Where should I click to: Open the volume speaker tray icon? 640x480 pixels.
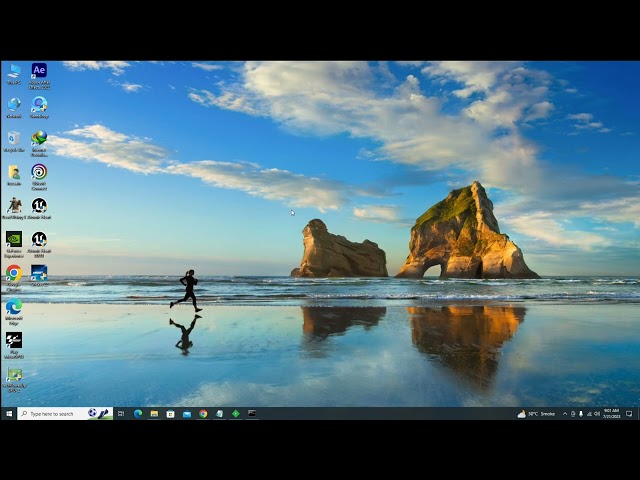(x=597, y=413)
